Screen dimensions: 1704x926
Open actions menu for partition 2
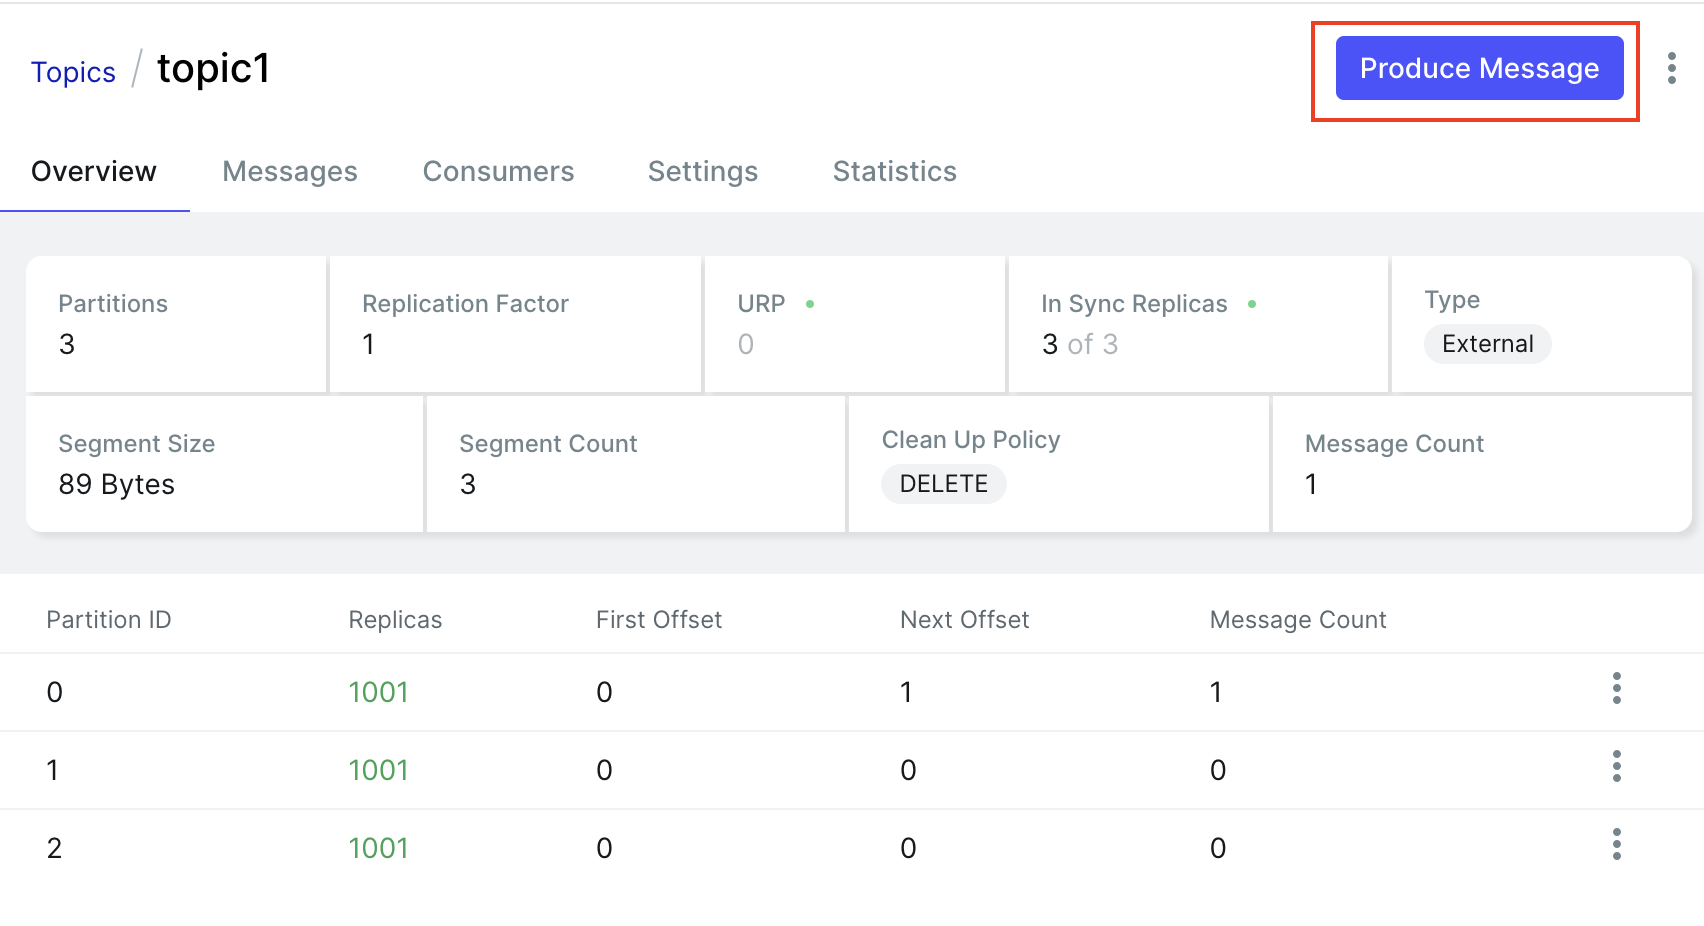1616,845
